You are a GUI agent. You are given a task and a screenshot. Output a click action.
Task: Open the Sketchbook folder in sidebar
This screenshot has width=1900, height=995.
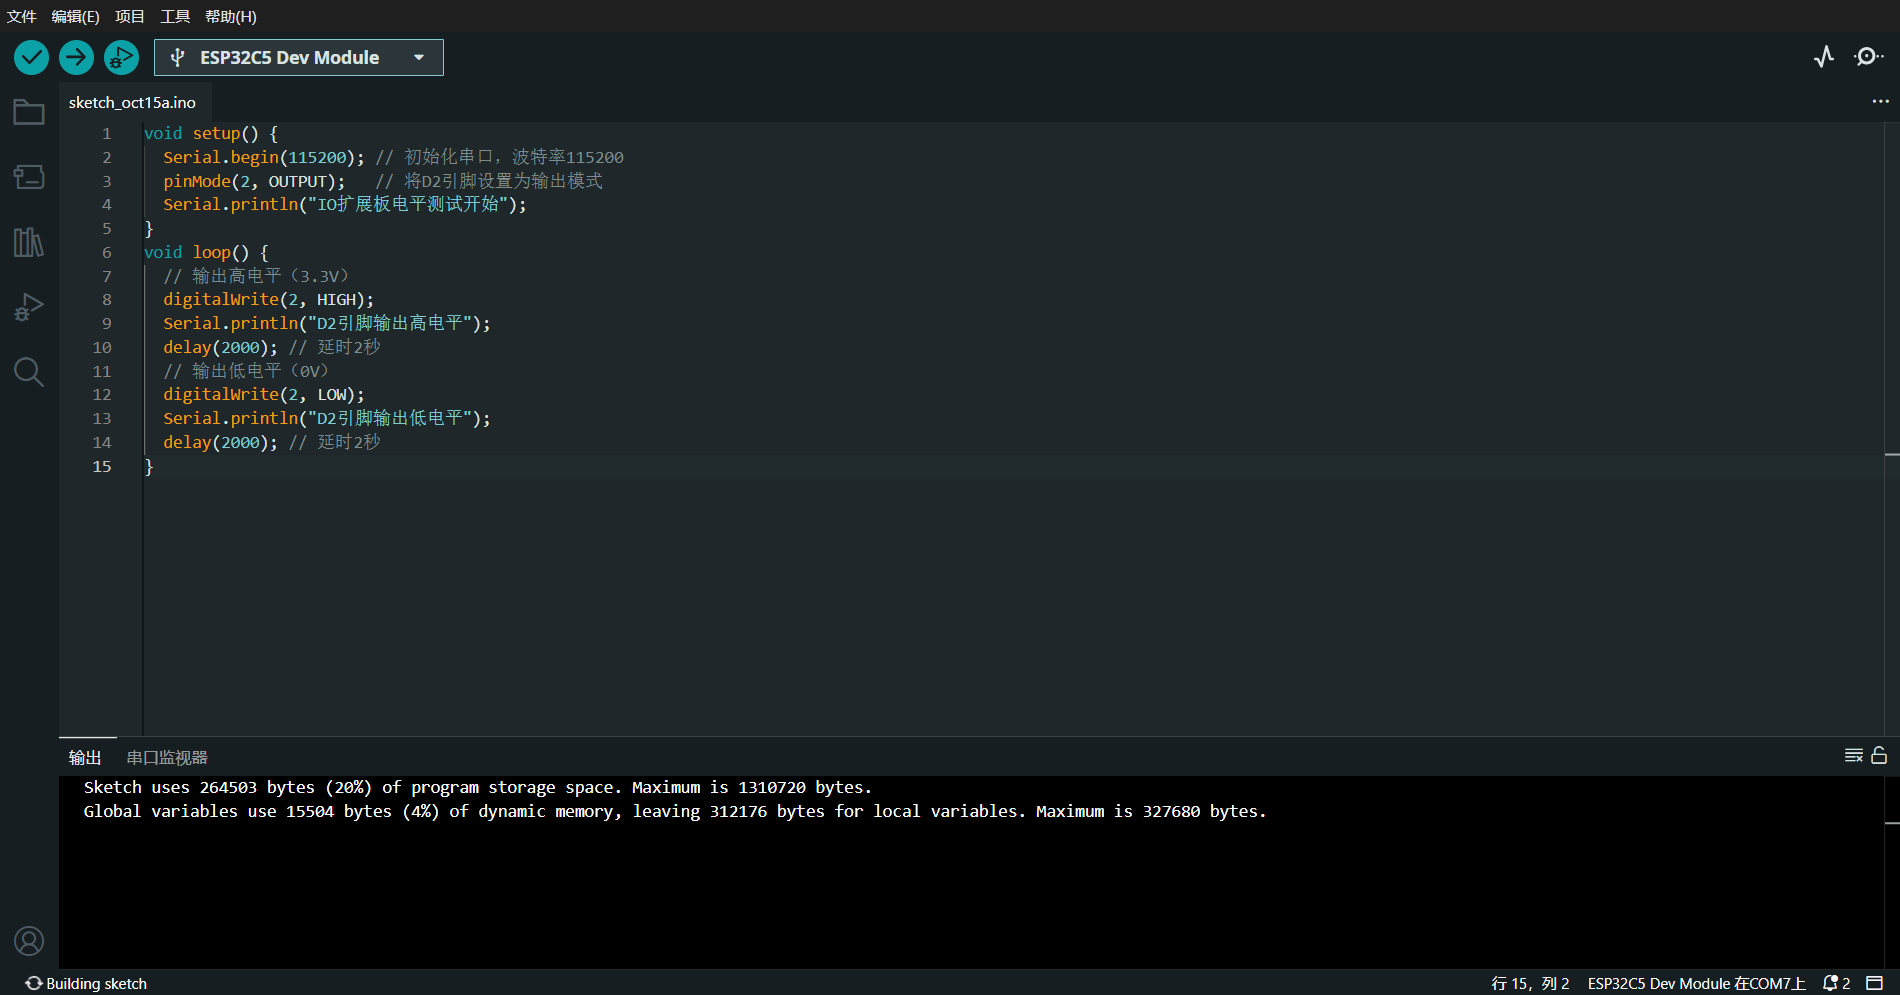point(29,112)
